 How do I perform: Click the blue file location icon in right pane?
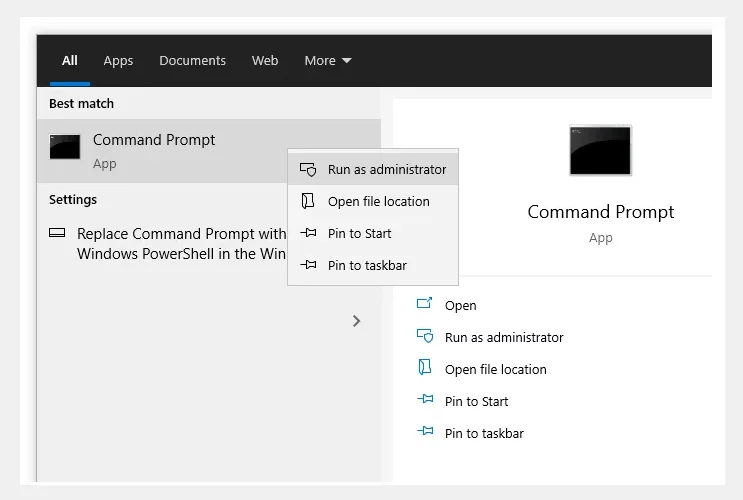coord(425,367)
